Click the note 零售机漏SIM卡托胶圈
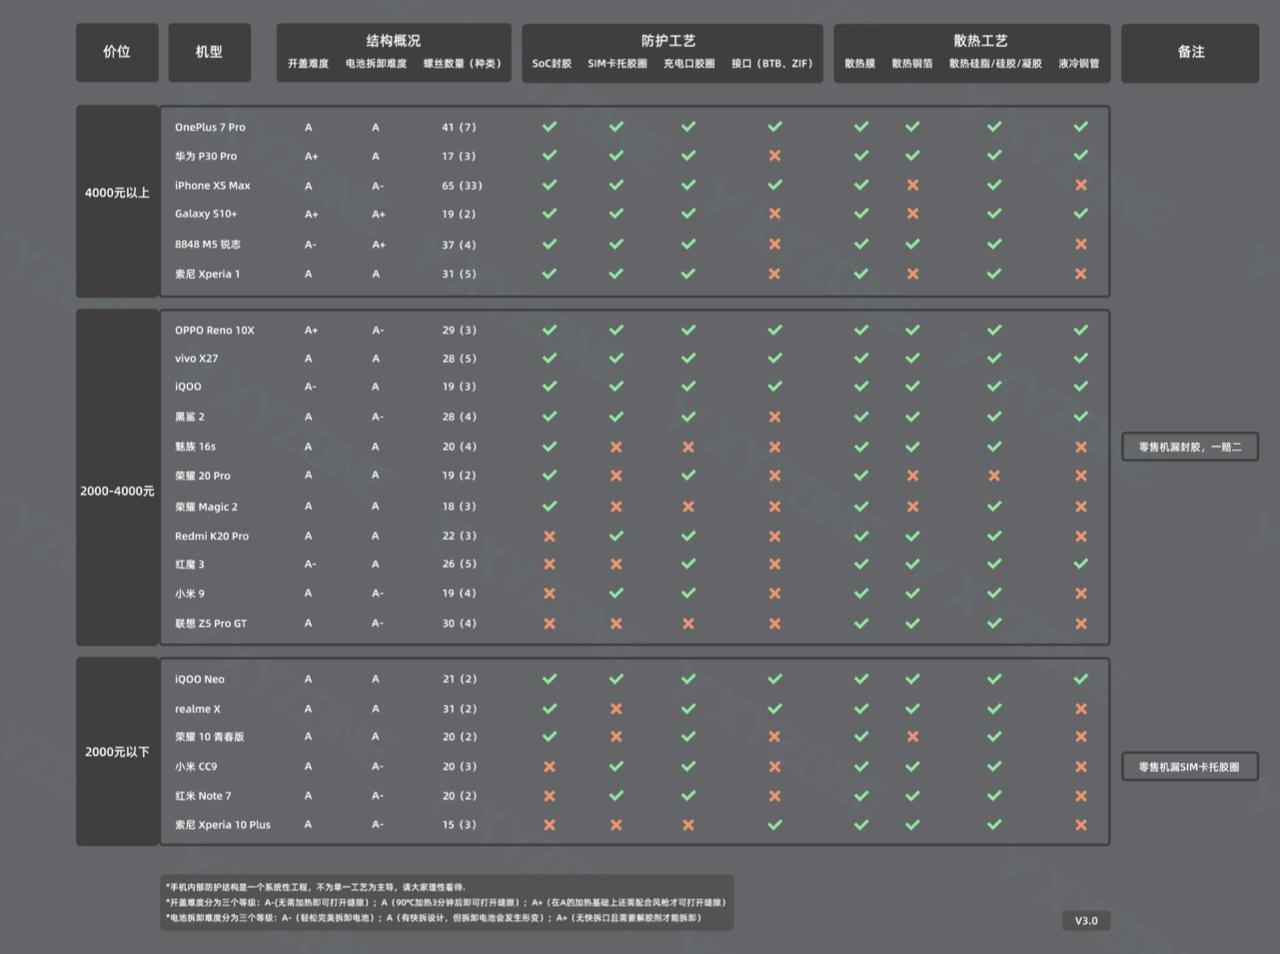The image size is (1280, 954). (x=1190, y=767)
